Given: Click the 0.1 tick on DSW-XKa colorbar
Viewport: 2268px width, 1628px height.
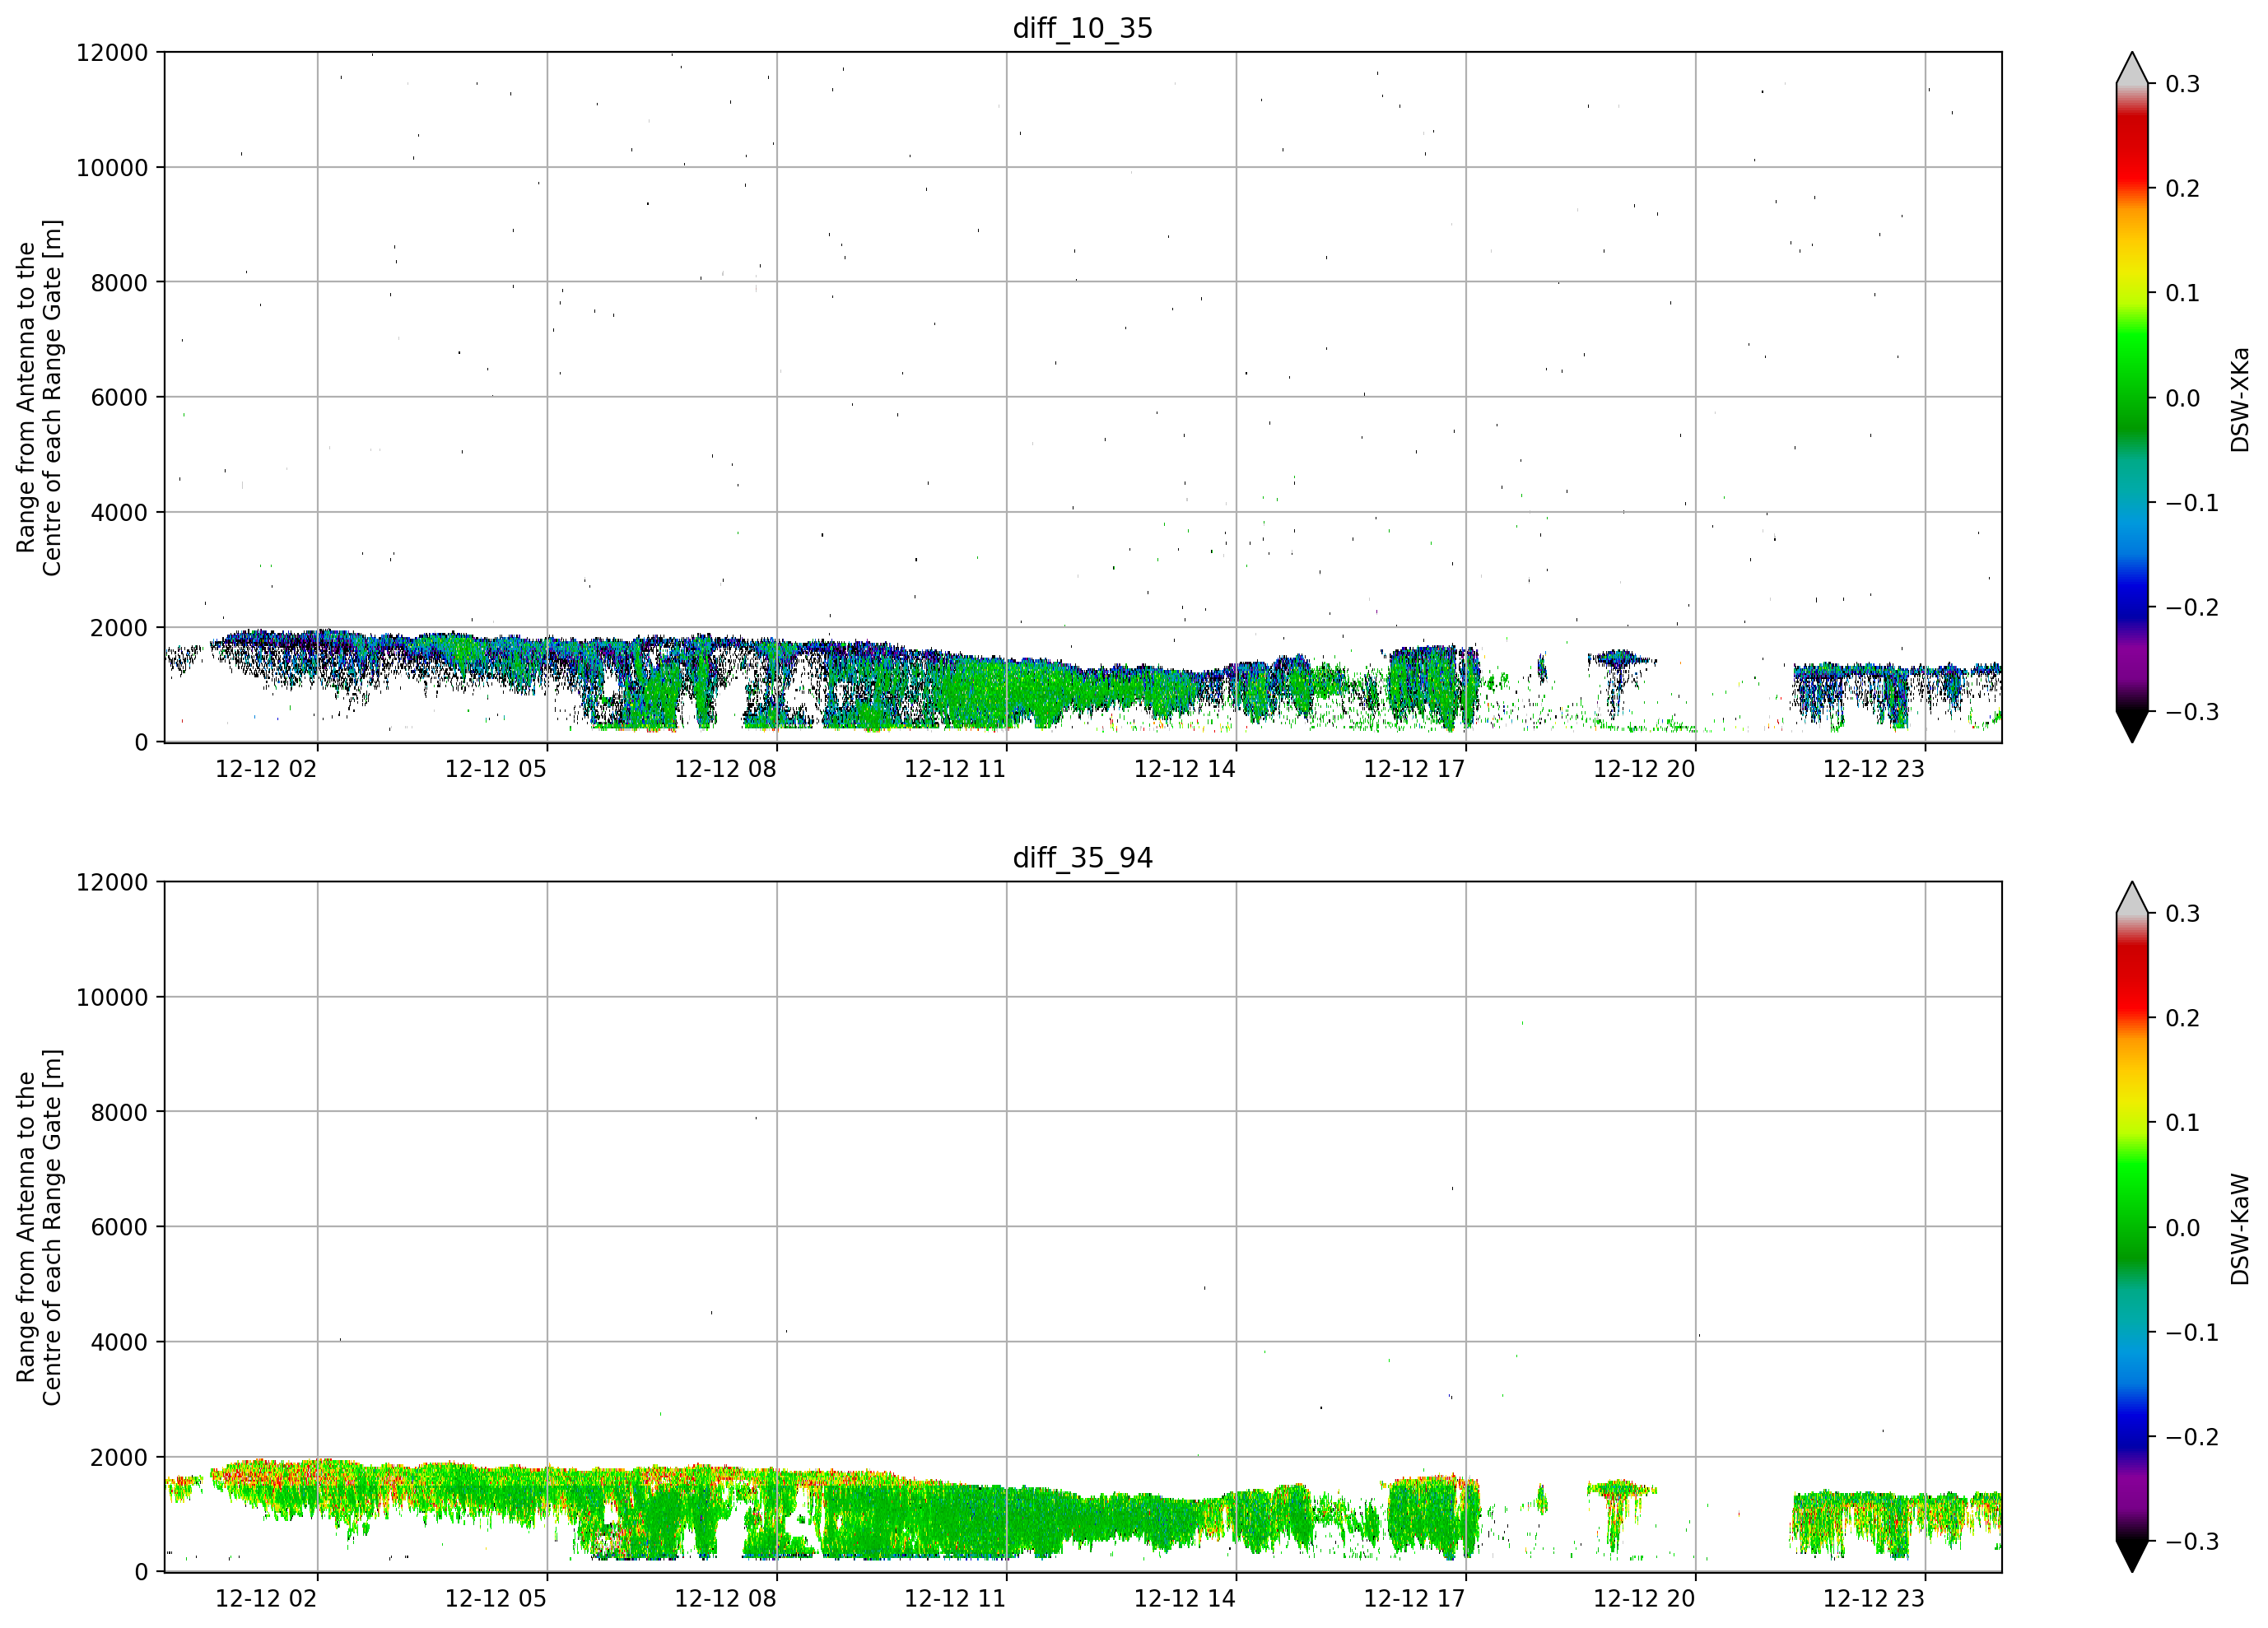Looking at the screenshot, I should tap(2183, 293).
